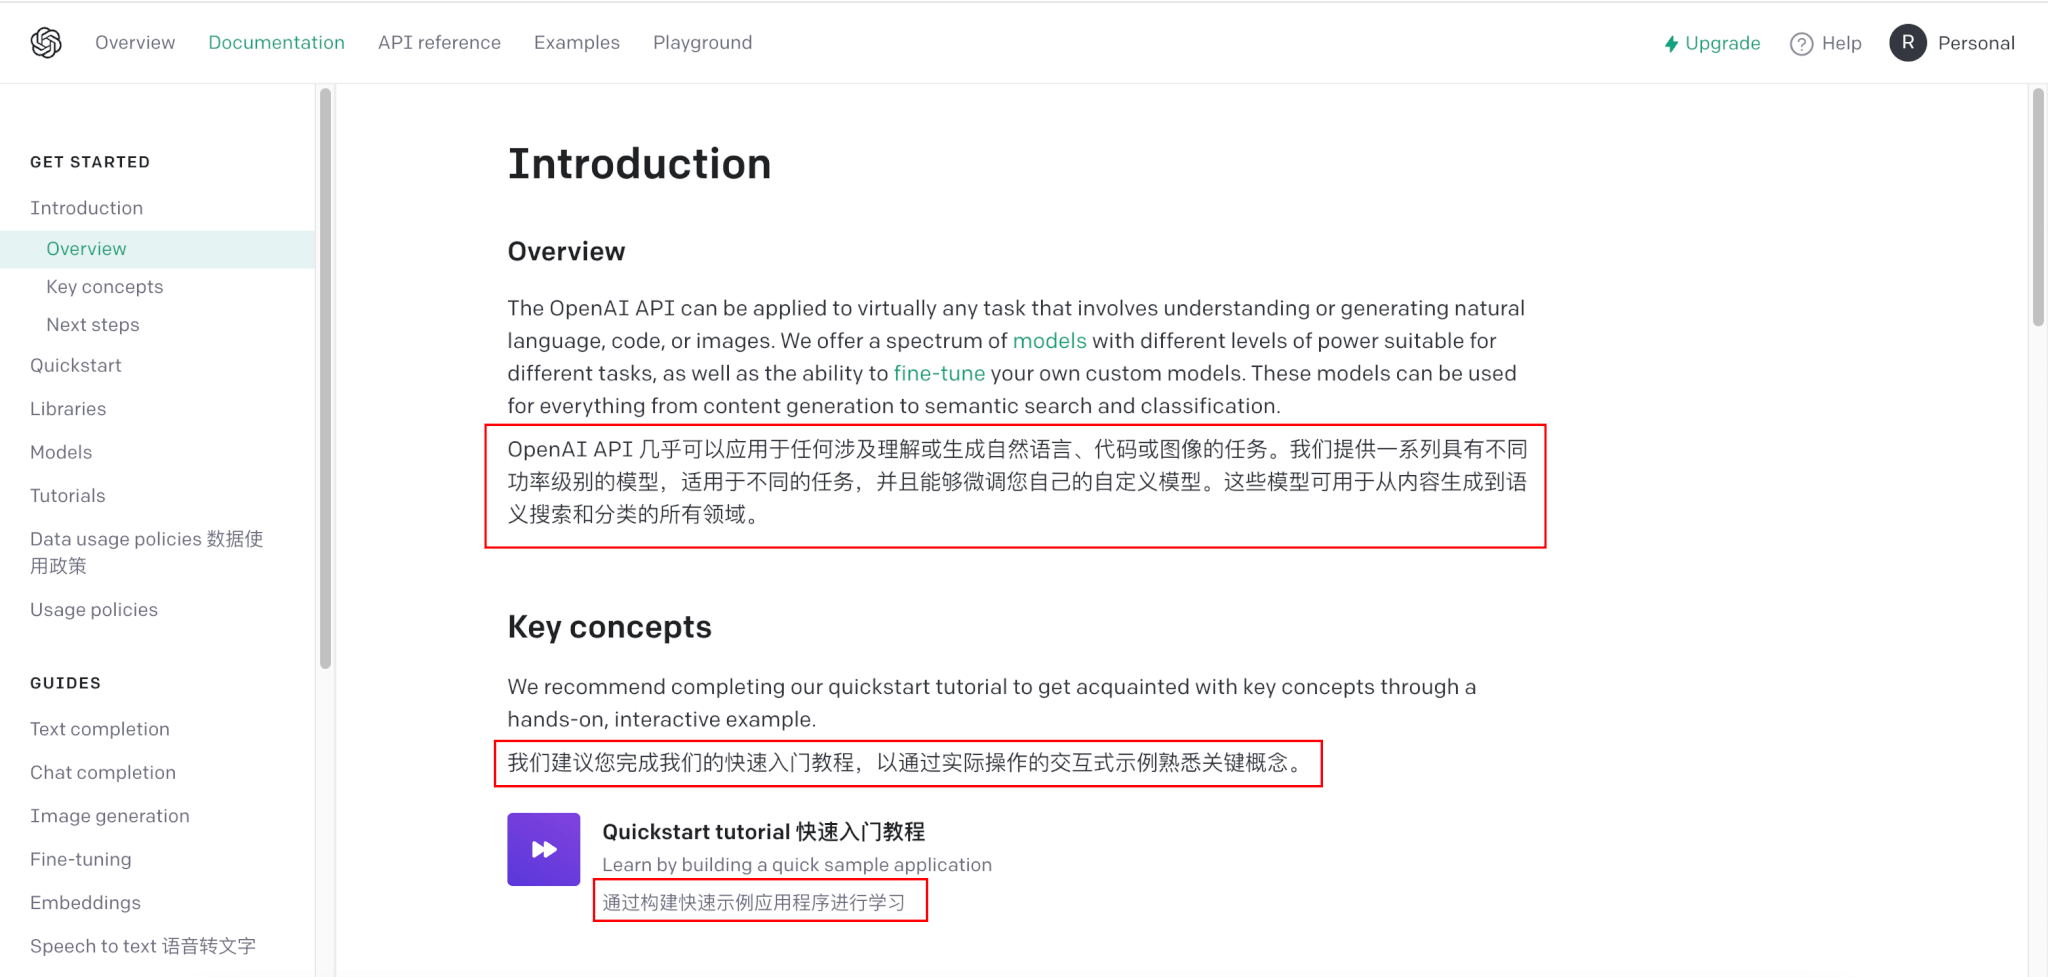Go to Examples tab
This screenshot has height=977, width=2048.
577,43
